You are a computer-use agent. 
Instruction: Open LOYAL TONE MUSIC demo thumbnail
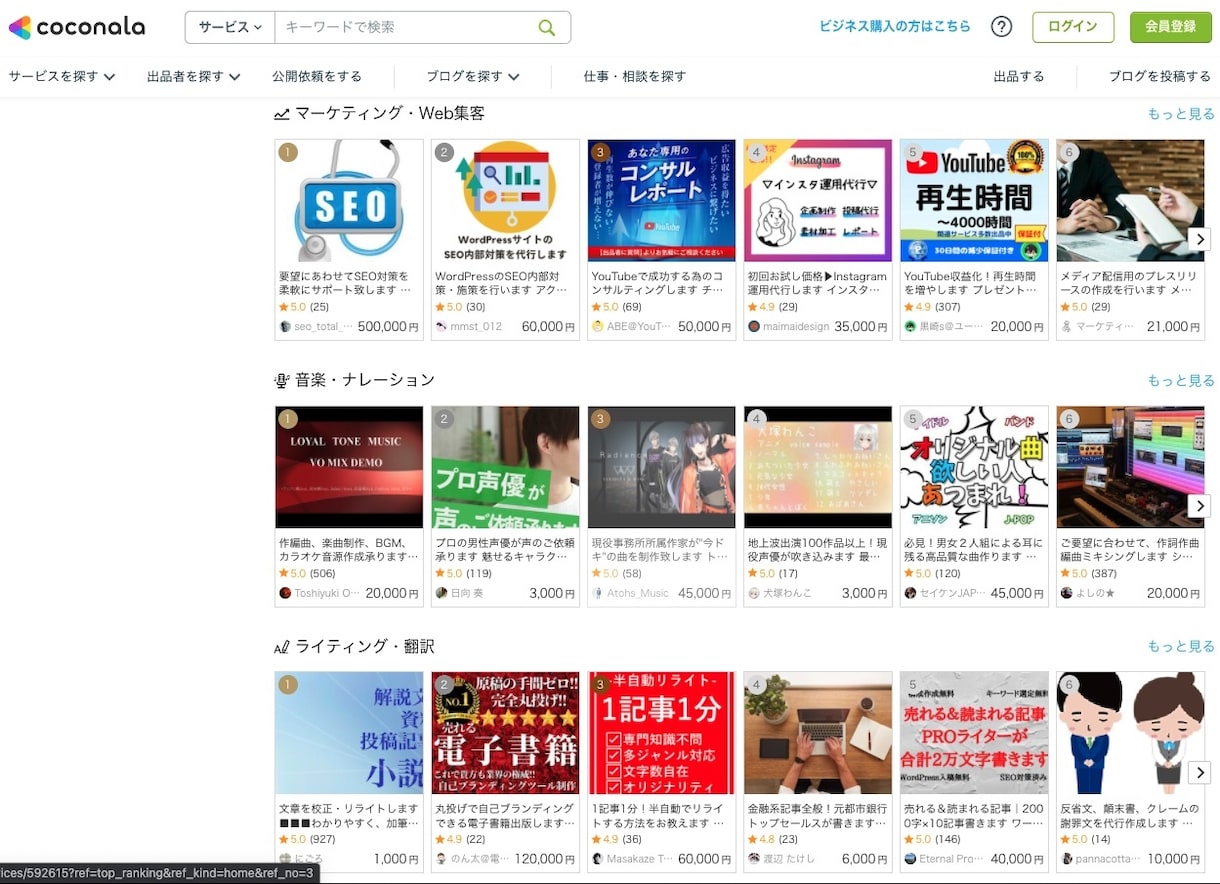click(x=349, y=467)
